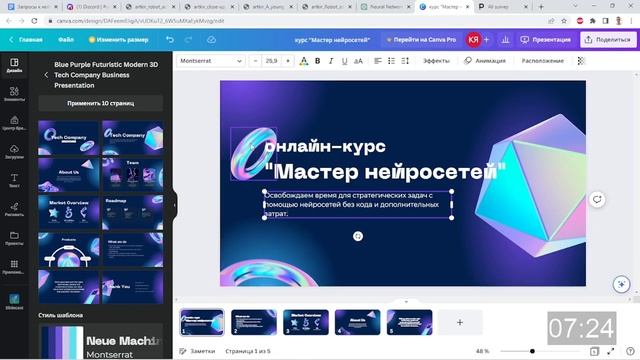Enter fullscreen mode icon
Viewport: 640px width, 360px height.
click(611, 351)
